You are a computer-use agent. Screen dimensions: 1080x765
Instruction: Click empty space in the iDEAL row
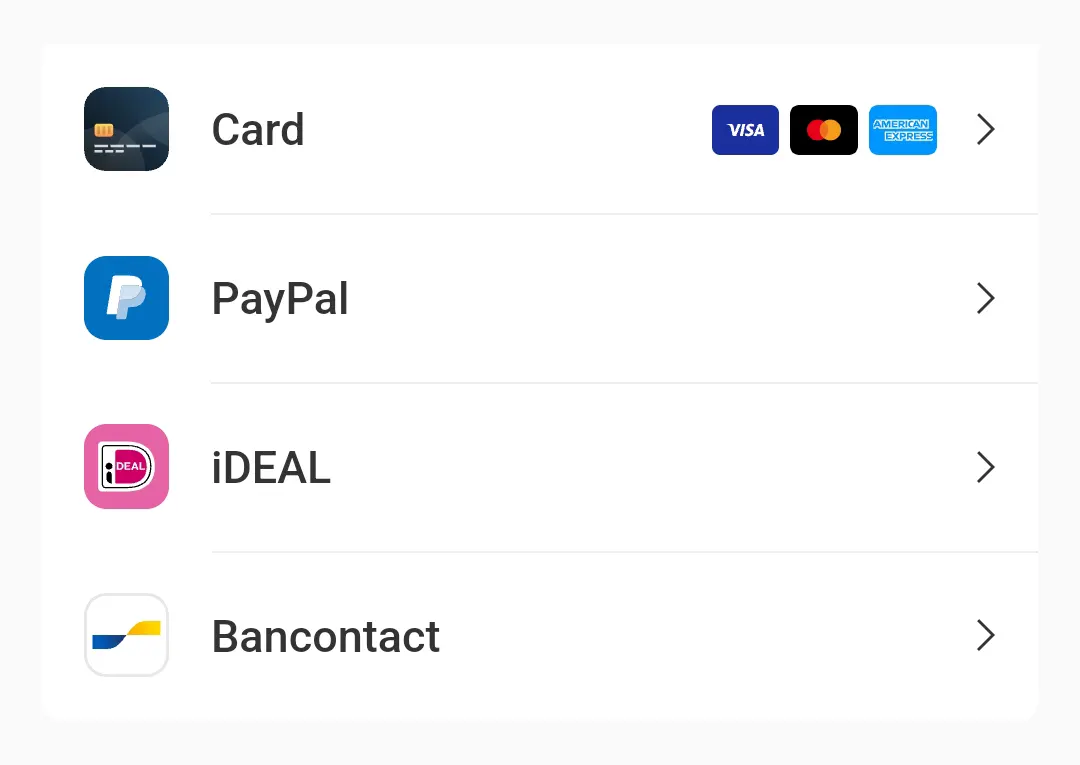[x=650, y=467]
